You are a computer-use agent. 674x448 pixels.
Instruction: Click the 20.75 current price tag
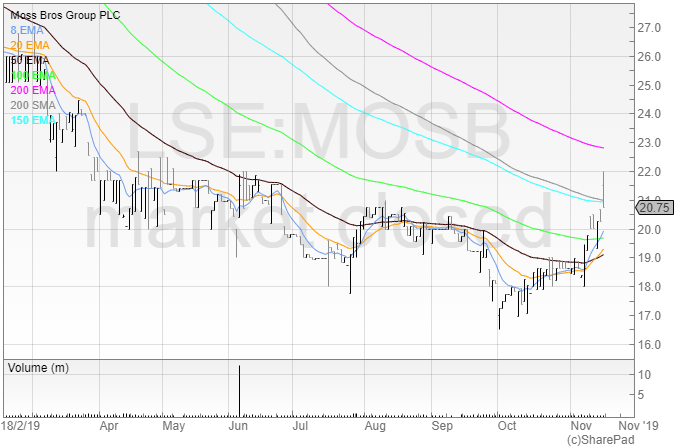click(654, 208)
